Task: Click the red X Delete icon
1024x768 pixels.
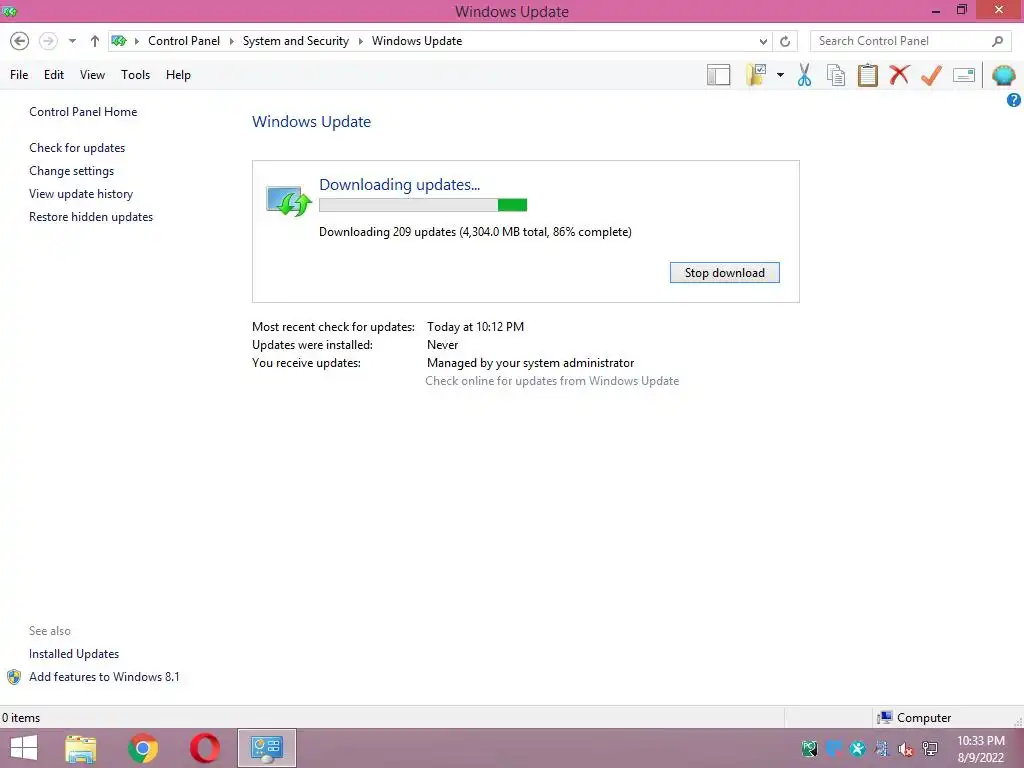Action: coord(899,74)
